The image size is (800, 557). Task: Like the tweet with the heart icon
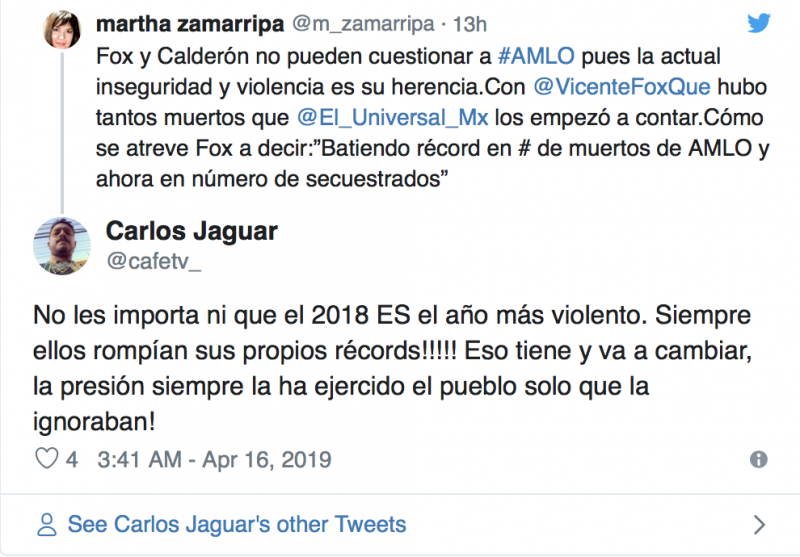pyautogui.click(x=47, y=460)
